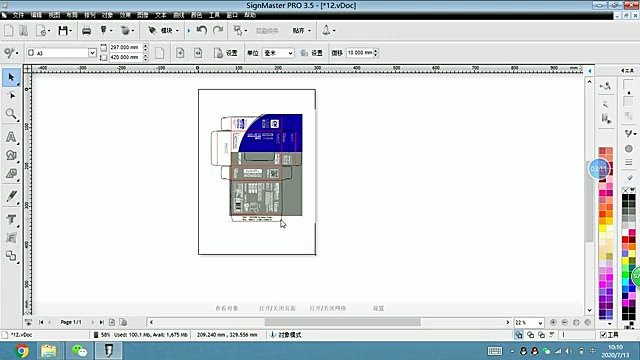
Task: Click the Save disk icon
Action: coord(62,31)
